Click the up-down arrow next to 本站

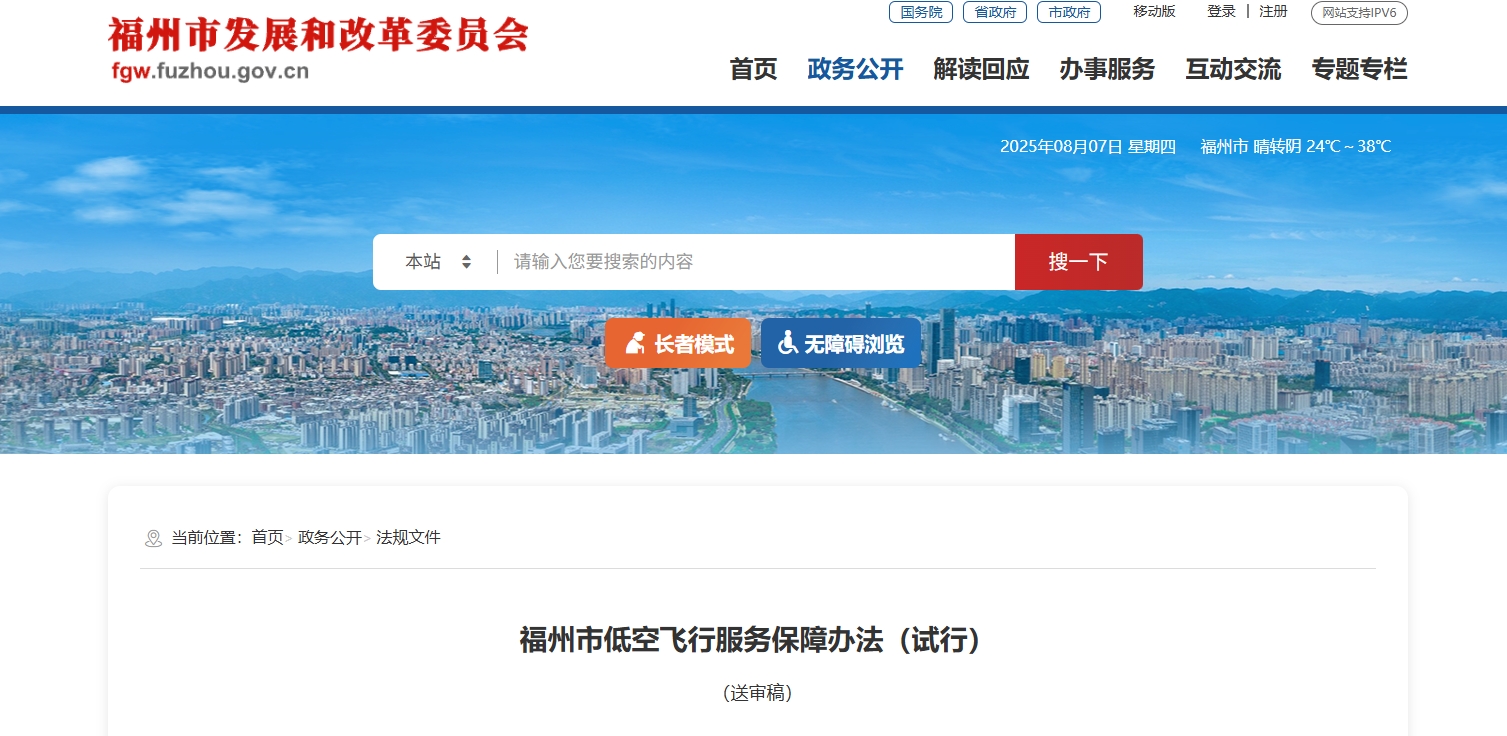point(466,262)
